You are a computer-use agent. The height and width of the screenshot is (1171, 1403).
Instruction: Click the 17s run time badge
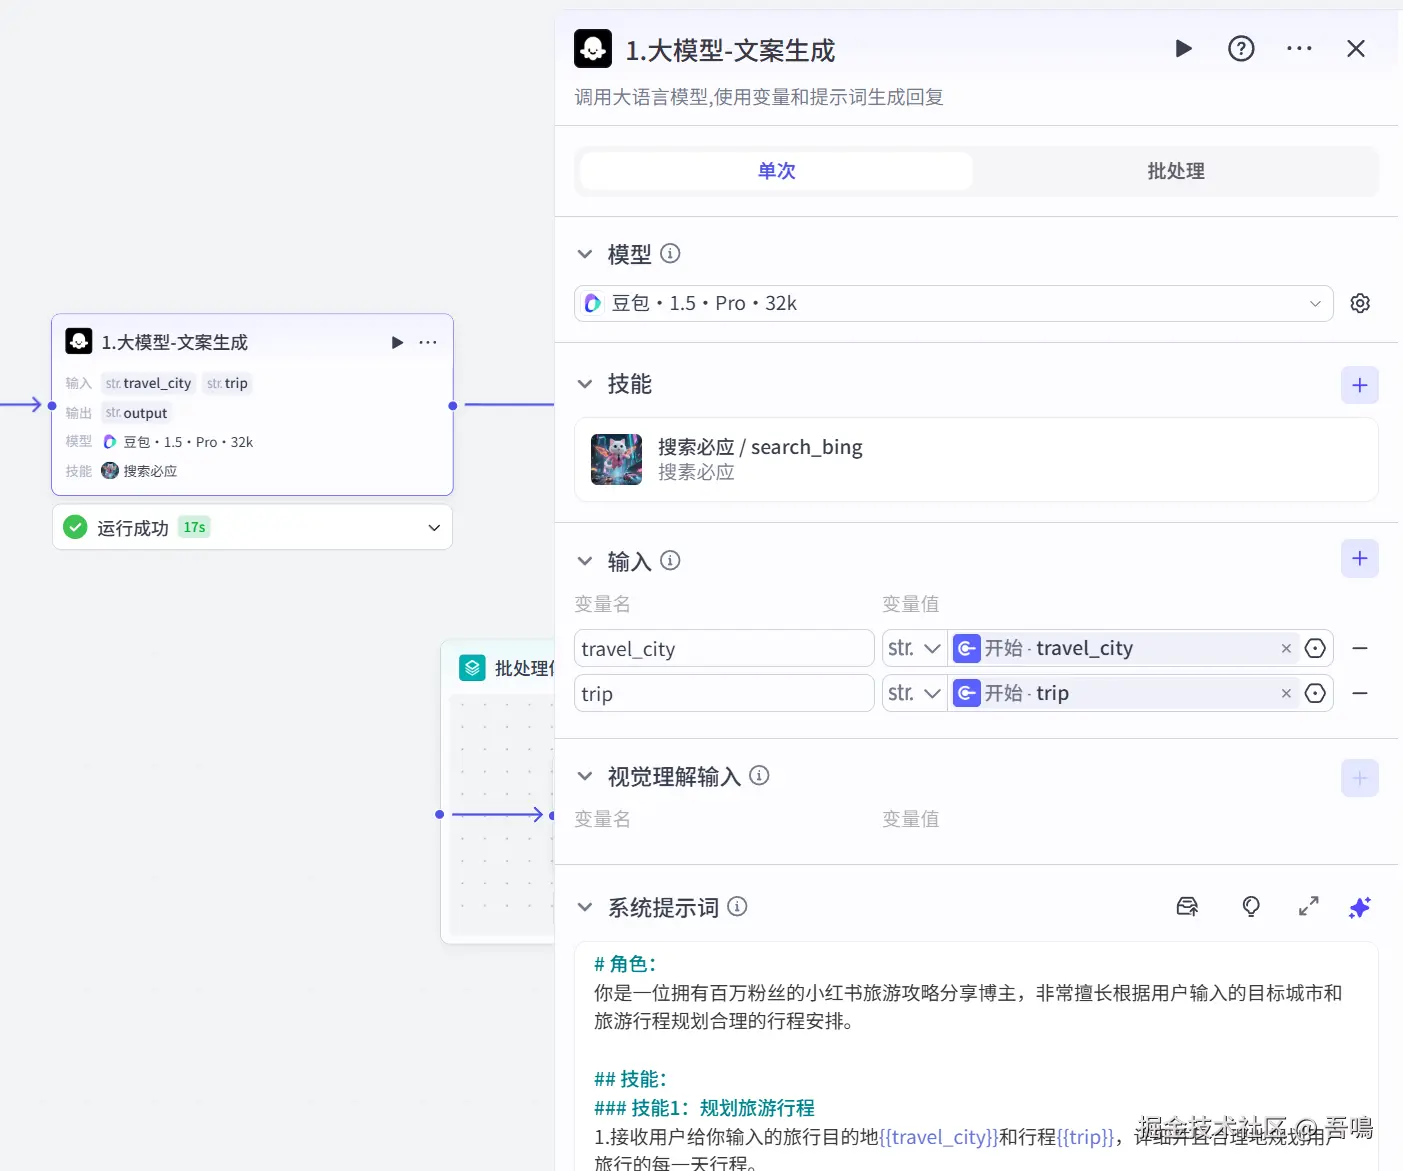[194, 527]
